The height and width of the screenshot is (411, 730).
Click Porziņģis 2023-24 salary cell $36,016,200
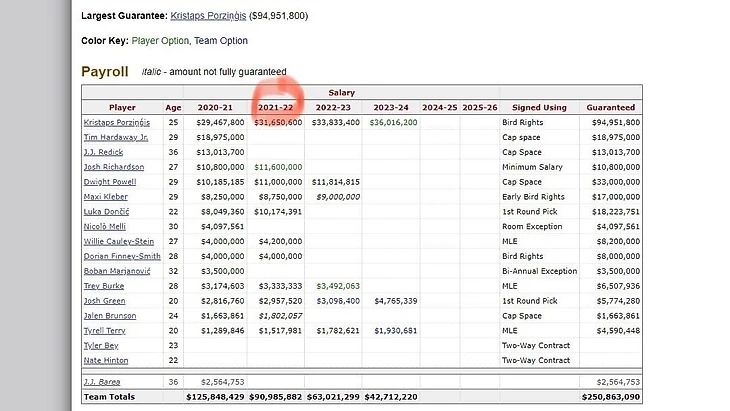pyautogui.click(x=393, y=122)
